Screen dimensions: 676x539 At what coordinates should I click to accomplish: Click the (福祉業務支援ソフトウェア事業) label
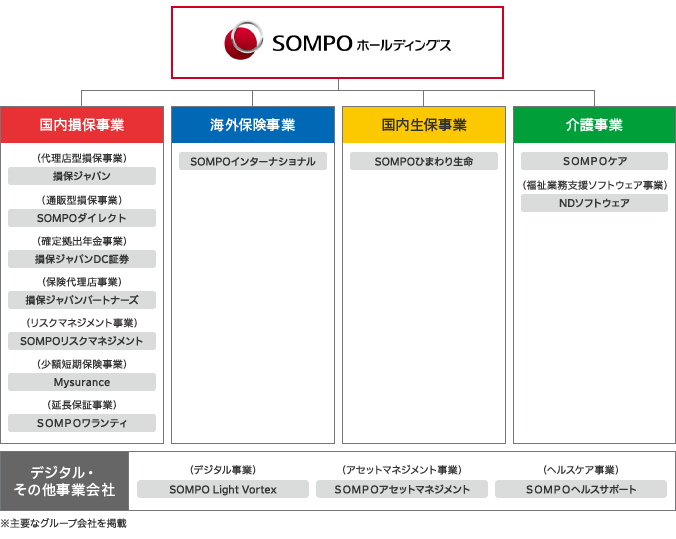(595, 185)
